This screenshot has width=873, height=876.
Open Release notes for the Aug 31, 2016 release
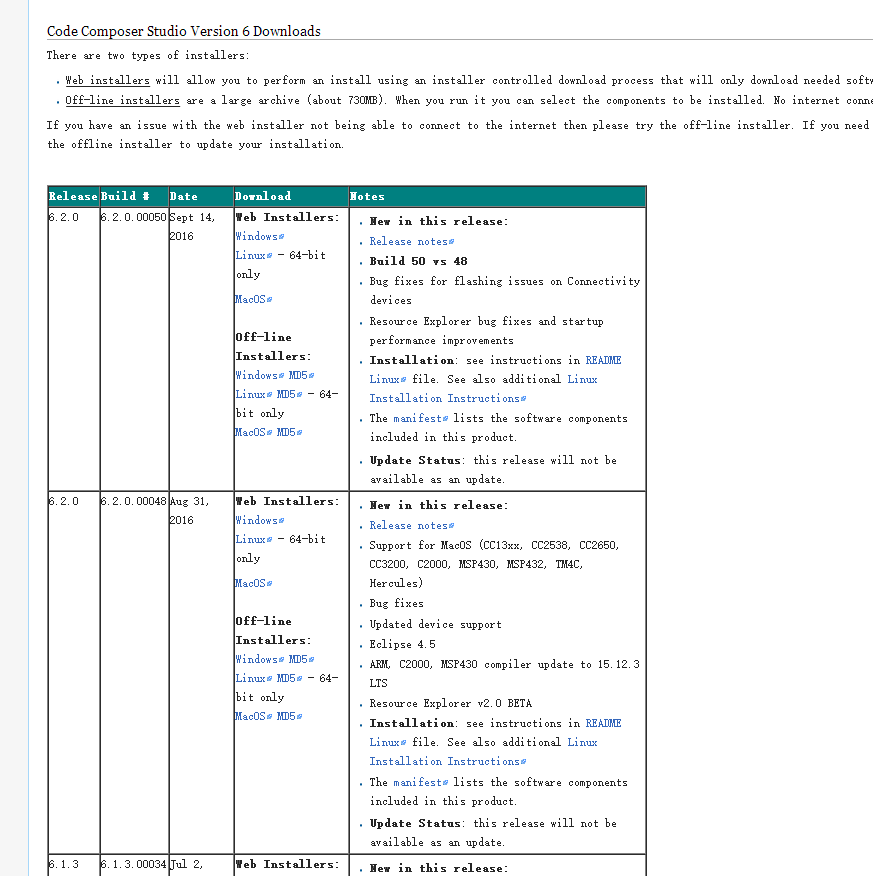tap(412, 526)
